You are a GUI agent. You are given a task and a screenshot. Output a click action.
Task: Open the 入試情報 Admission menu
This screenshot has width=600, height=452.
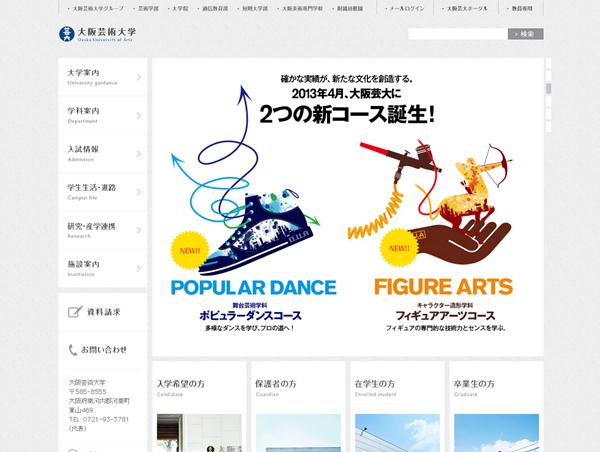103,153
